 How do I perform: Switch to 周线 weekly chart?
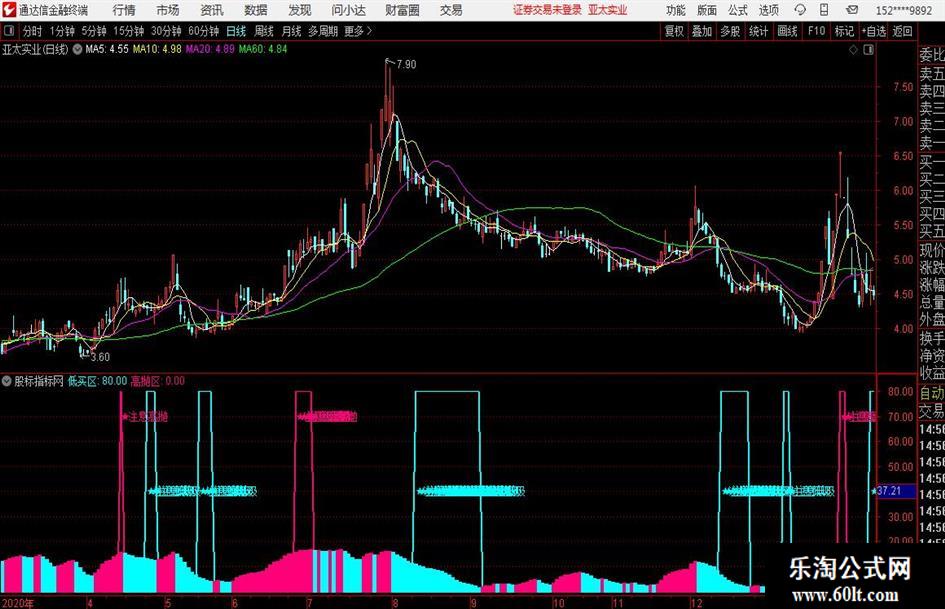coord(264,31)
